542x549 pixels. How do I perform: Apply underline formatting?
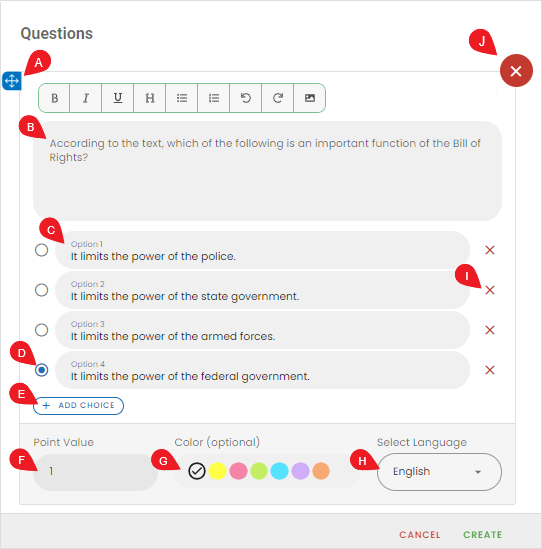[118, 98]
